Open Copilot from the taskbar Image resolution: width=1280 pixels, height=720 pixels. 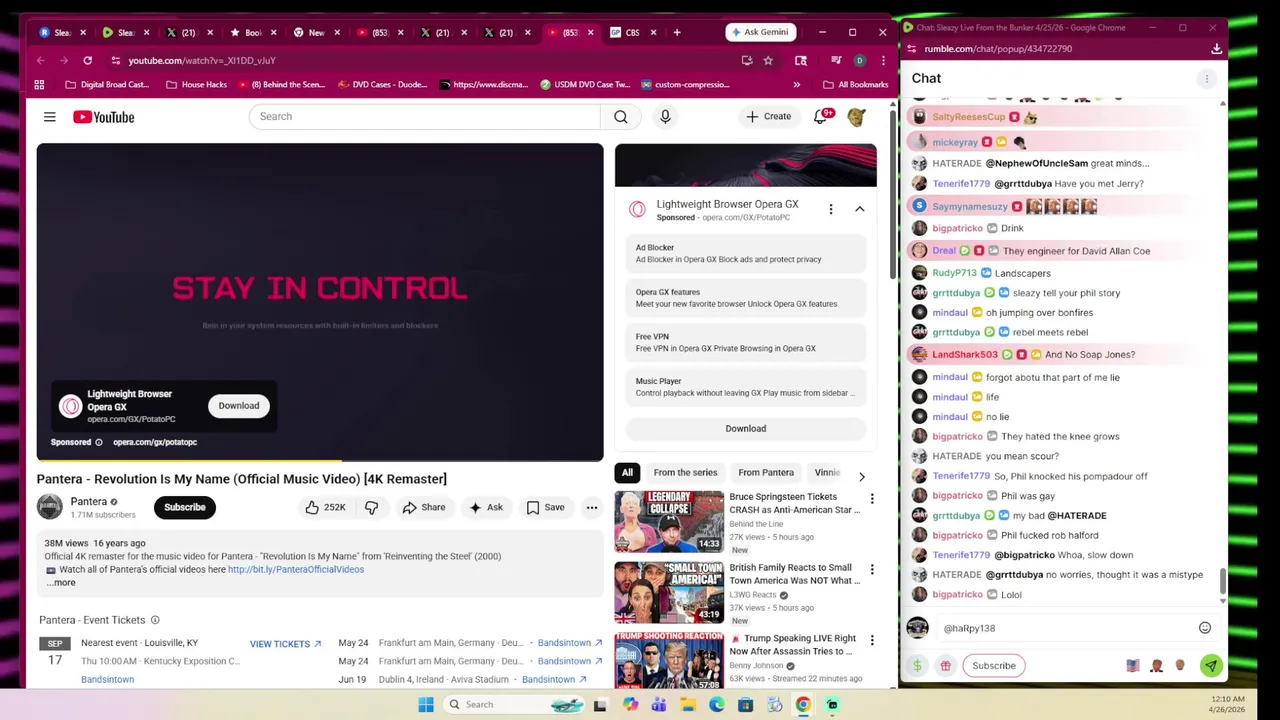click(x=630, y=704)
